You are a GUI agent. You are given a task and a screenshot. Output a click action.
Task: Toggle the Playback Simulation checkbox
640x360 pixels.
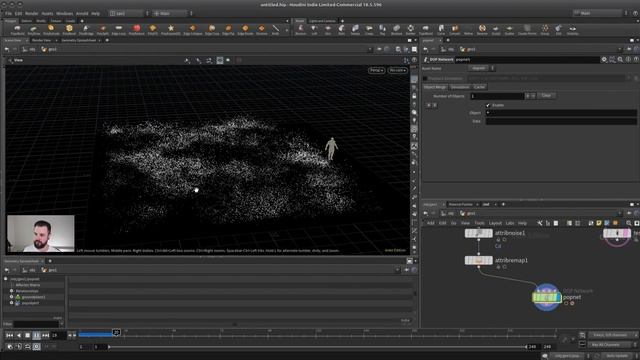point(425,78)
